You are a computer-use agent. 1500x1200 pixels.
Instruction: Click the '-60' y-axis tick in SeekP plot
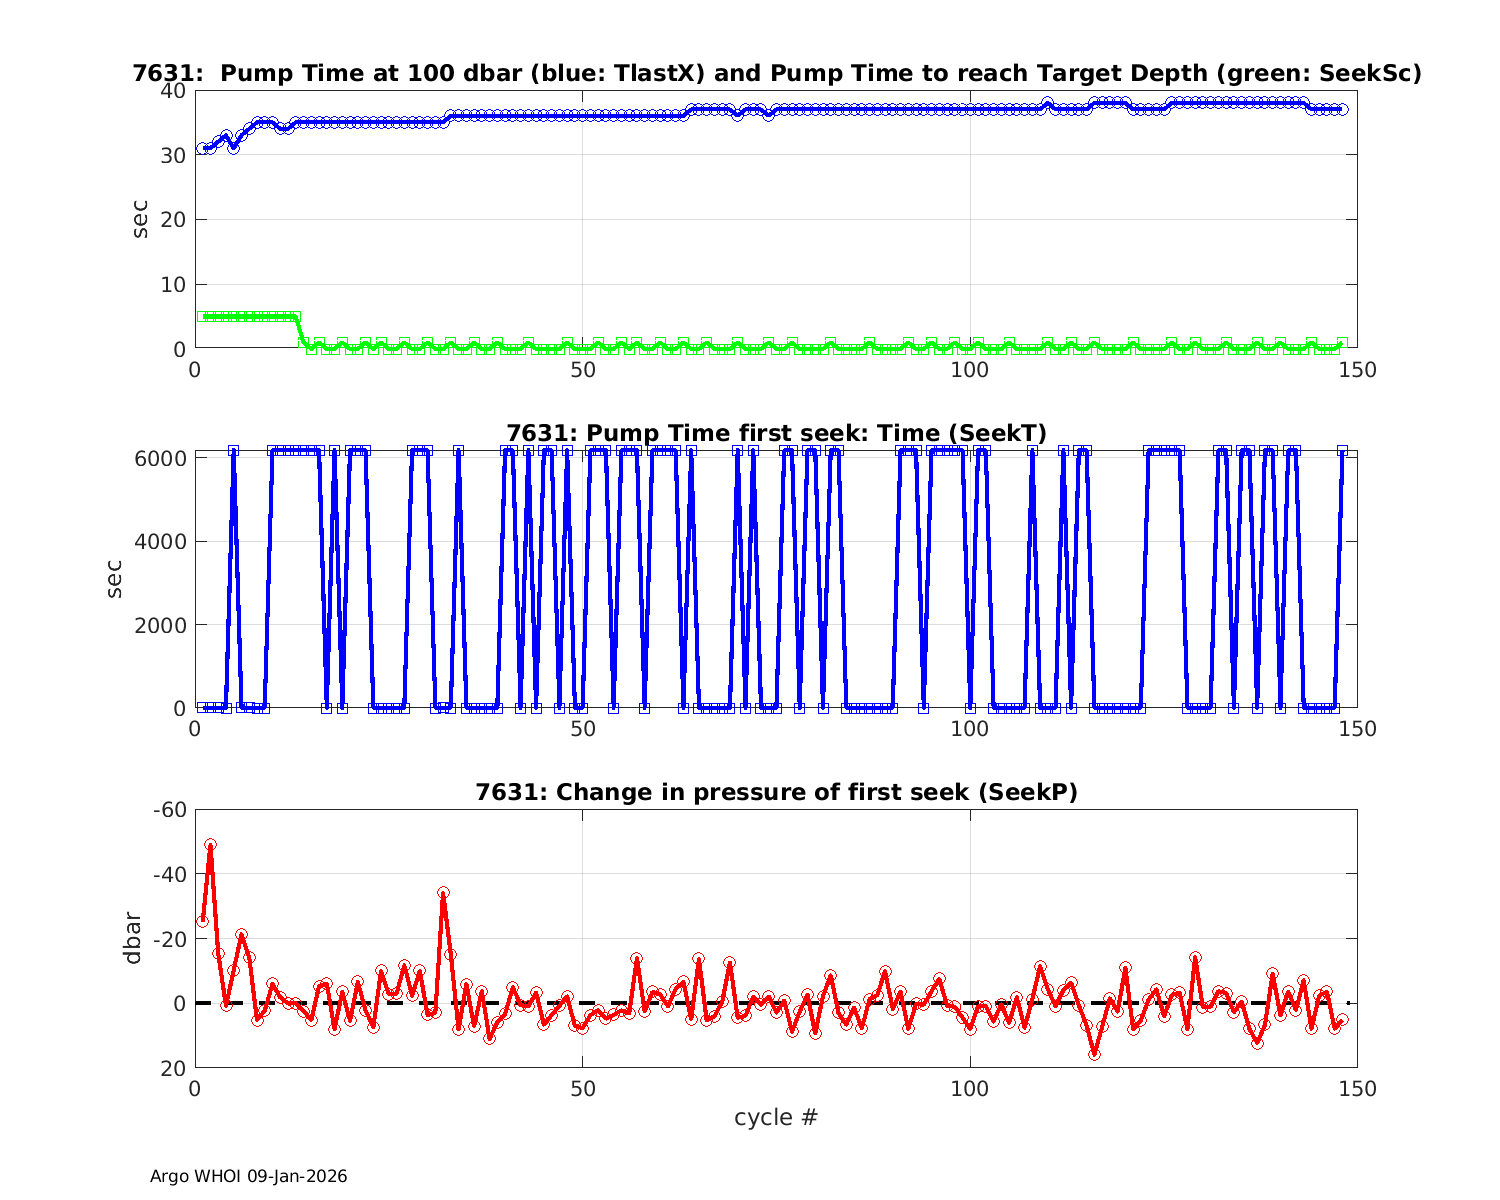(x=170, y=810)
